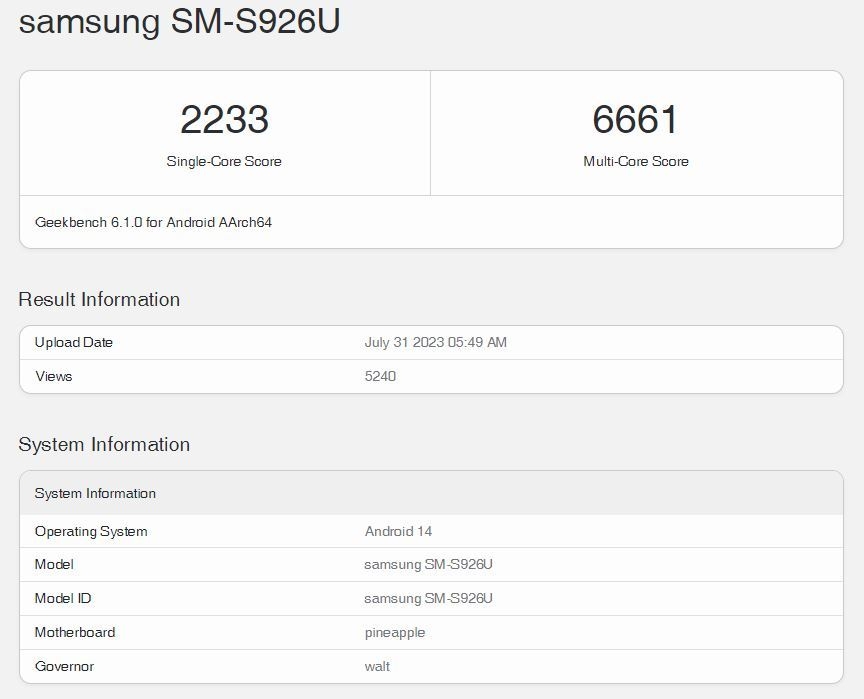Click the Multi-Core Score label
864x699 pixels.
[636, 161]
